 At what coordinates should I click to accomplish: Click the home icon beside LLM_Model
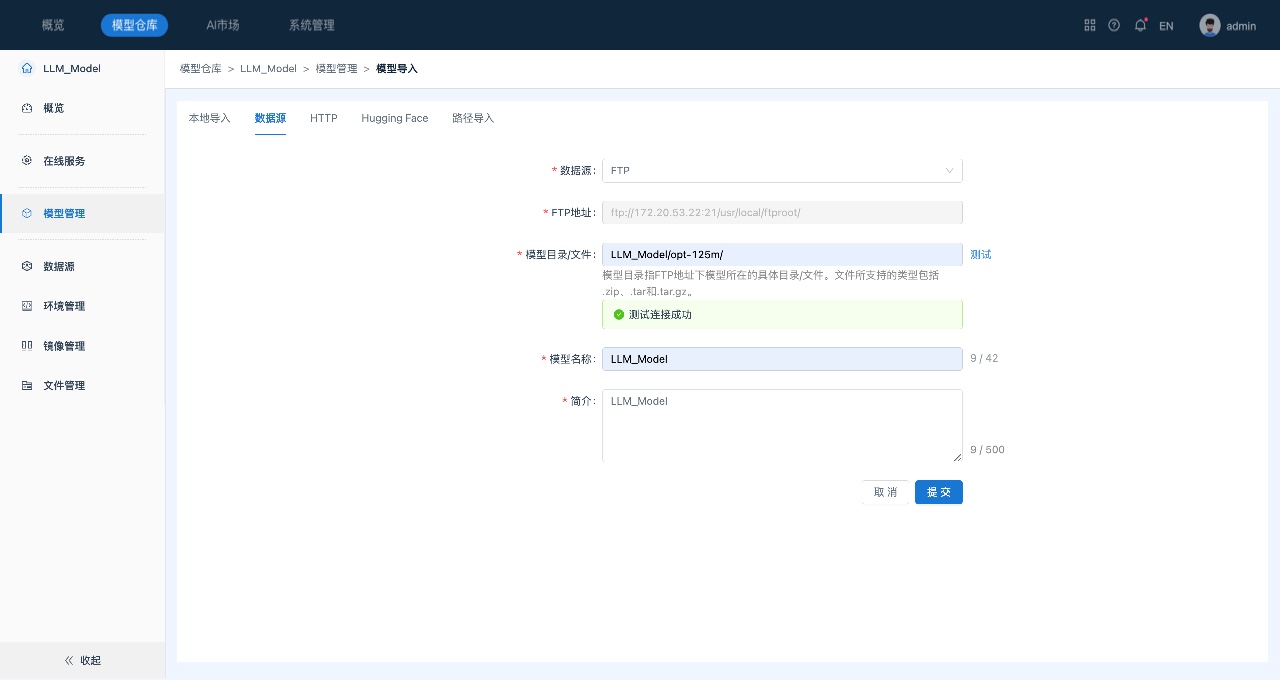(x=27, y=69)
